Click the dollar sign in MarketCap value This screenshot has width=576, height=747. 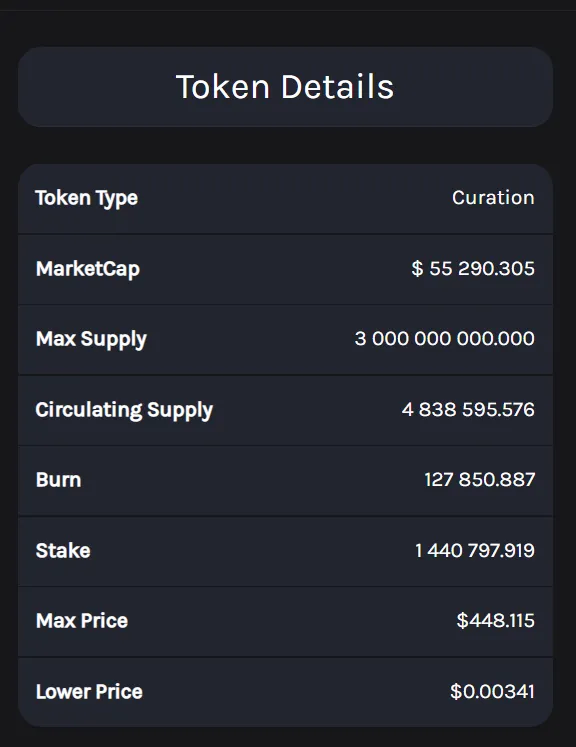(x=417, y=269)
